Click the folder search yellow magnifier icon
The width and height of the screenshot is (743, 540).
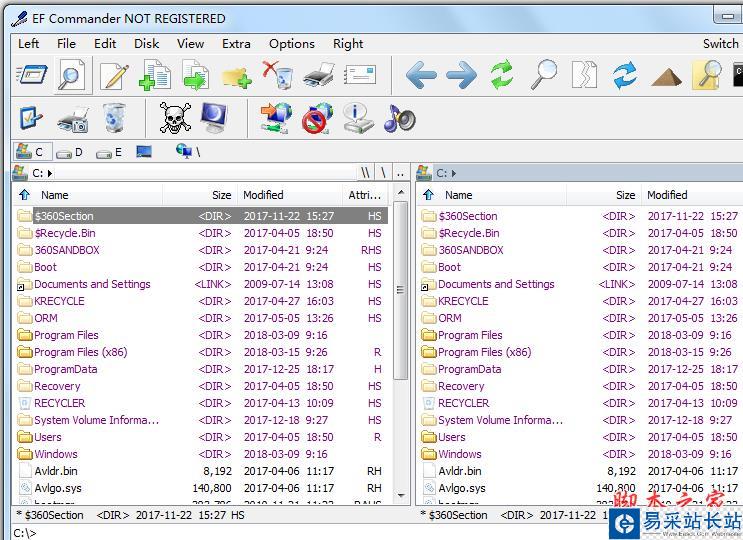pyautogui.click(x=707, y=74)
